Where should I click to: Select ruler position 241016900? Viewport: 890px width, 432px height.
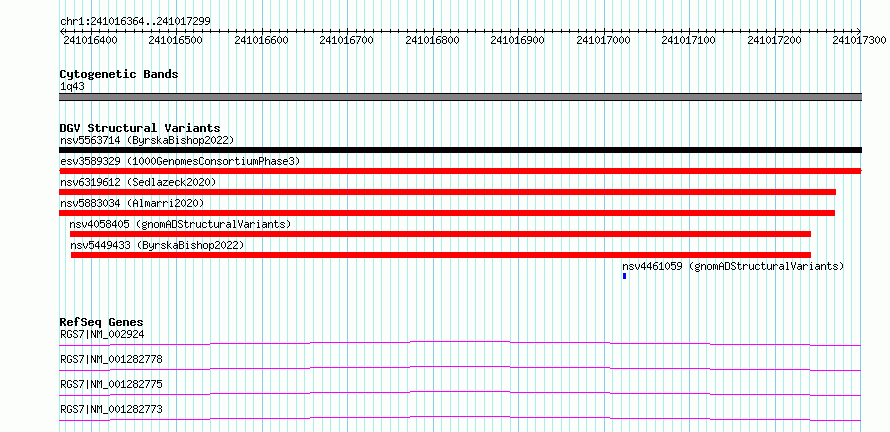point(518,40)
